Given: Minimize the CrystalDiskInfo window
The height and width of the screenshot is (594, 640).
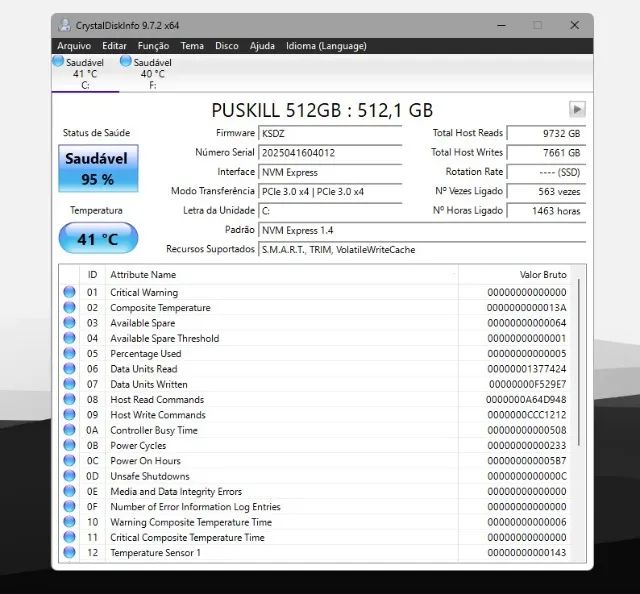Looking at the screenshot, I should coord(502,25).
